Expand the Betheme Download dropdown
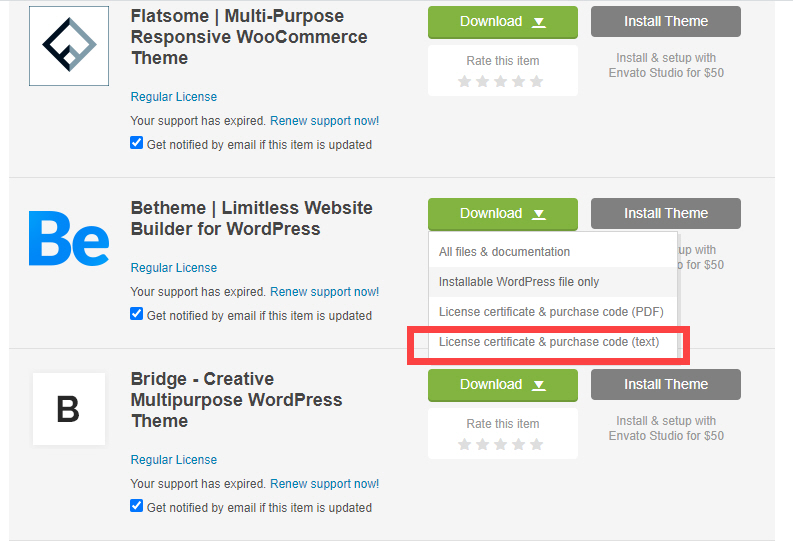This screenshot has height=541, width=793. pyautogui.click(x=503, y=214)
